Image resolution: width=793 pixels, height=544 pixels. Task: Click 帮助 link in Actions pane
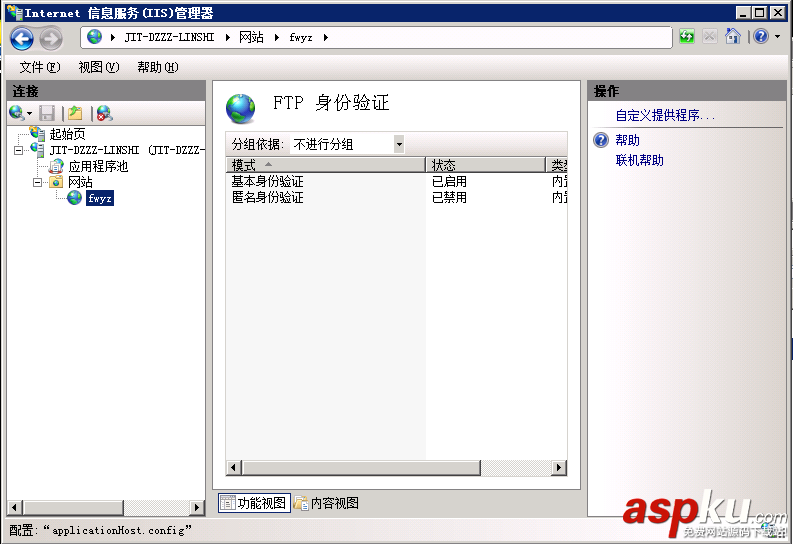628,140
